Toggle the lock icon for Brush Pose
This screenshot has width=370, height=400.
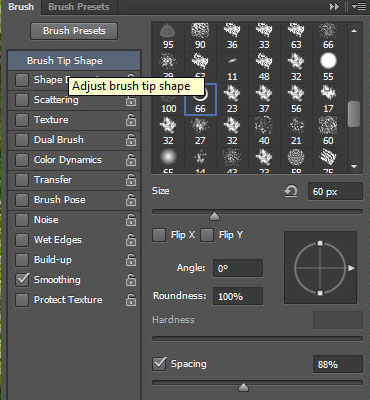131,200
